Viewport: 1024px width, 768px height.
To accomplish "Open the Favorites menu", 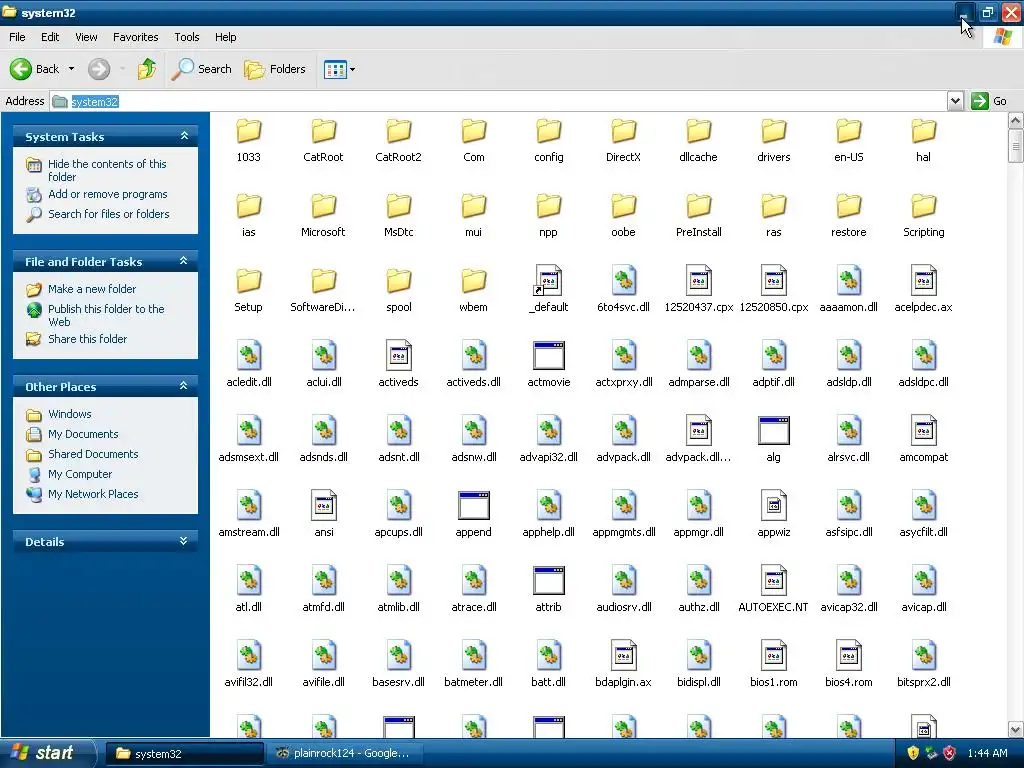I will click(135, 37).
